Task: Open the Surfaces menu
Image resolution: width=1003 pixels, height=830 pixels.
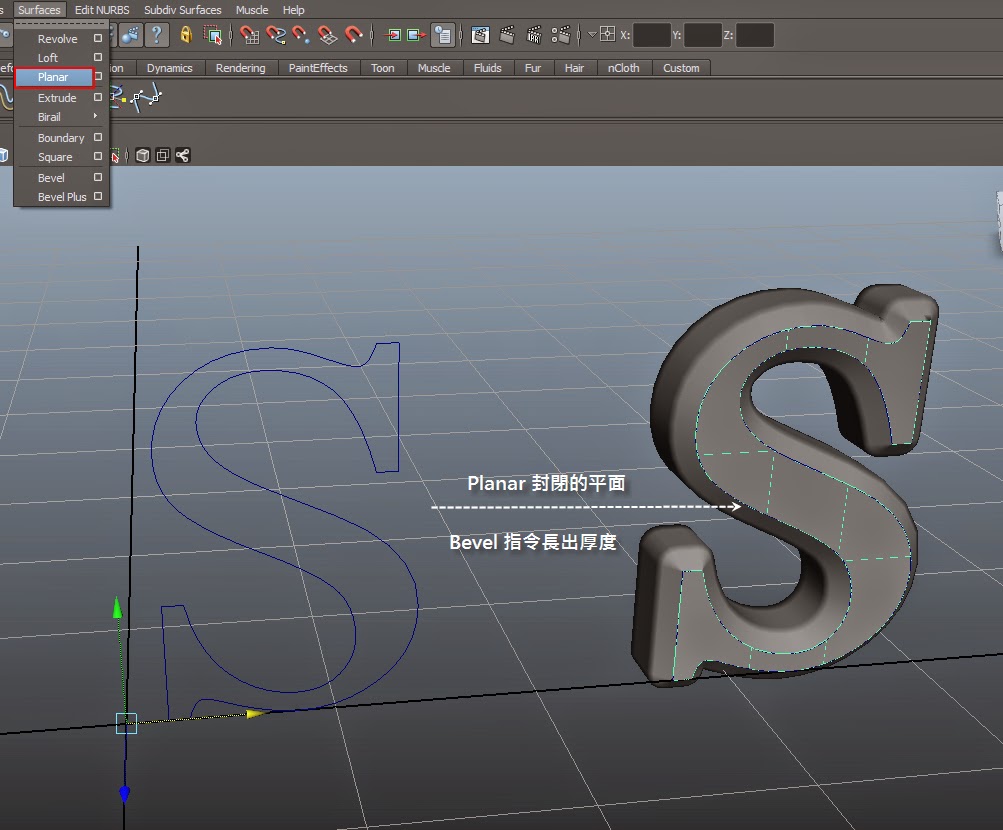Action: pyautogui.click(x=39, y=10)
